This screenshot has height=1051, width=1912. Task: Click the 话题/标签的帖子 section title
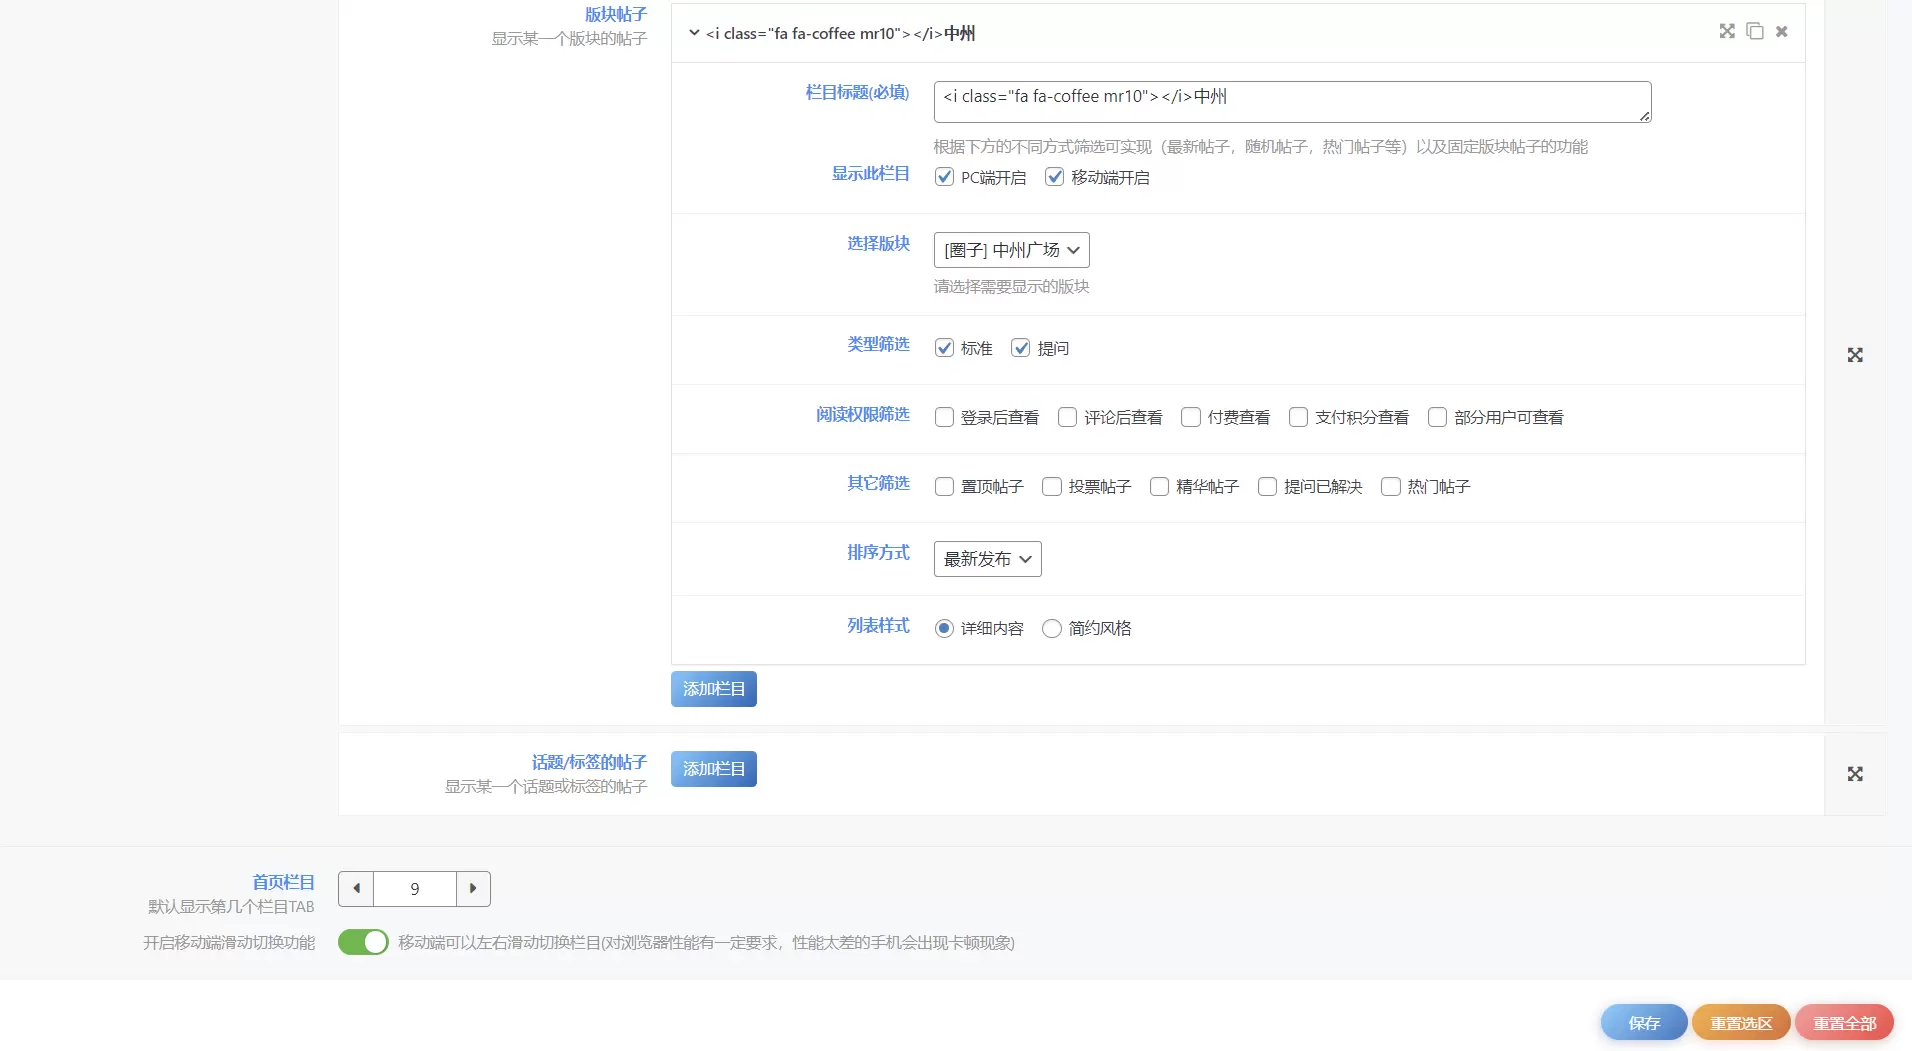(589, 762)
